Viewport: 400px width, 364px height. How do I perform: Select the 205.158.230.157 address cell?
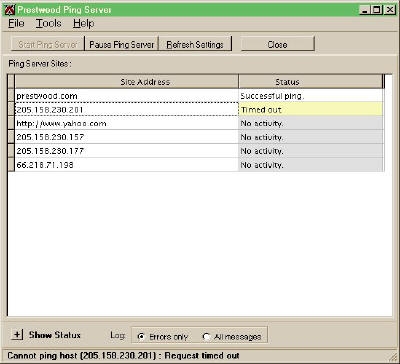point(127,137)
